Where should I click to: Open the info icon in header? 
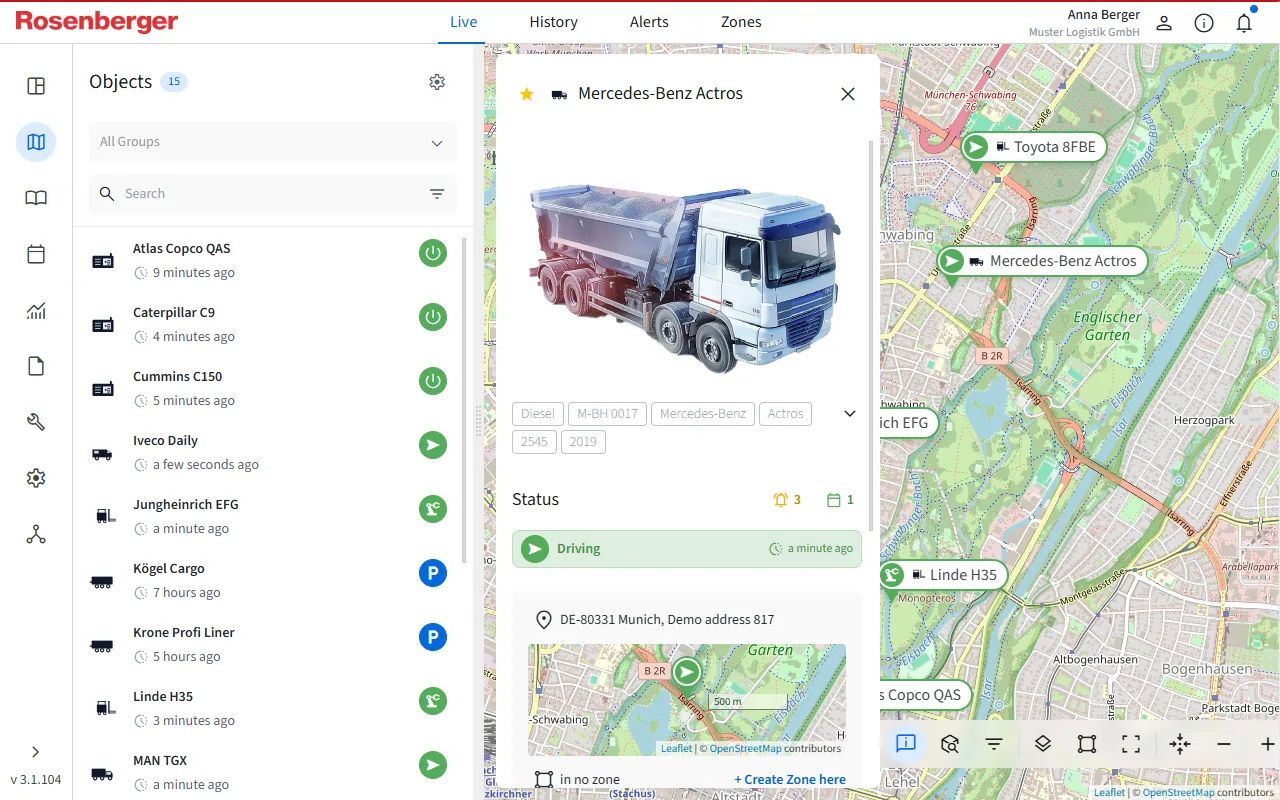click(x=1204, y=23)
